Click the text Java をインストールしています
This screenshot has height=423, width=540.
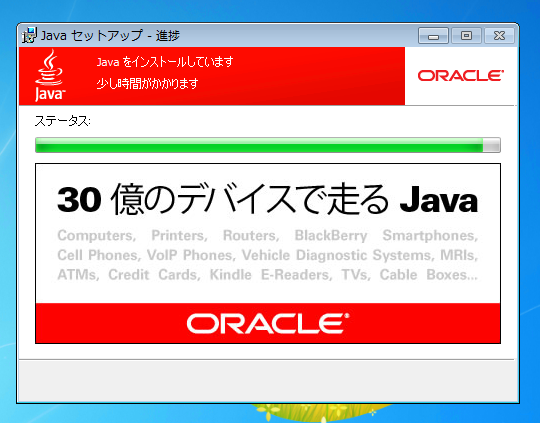point(165,62)
